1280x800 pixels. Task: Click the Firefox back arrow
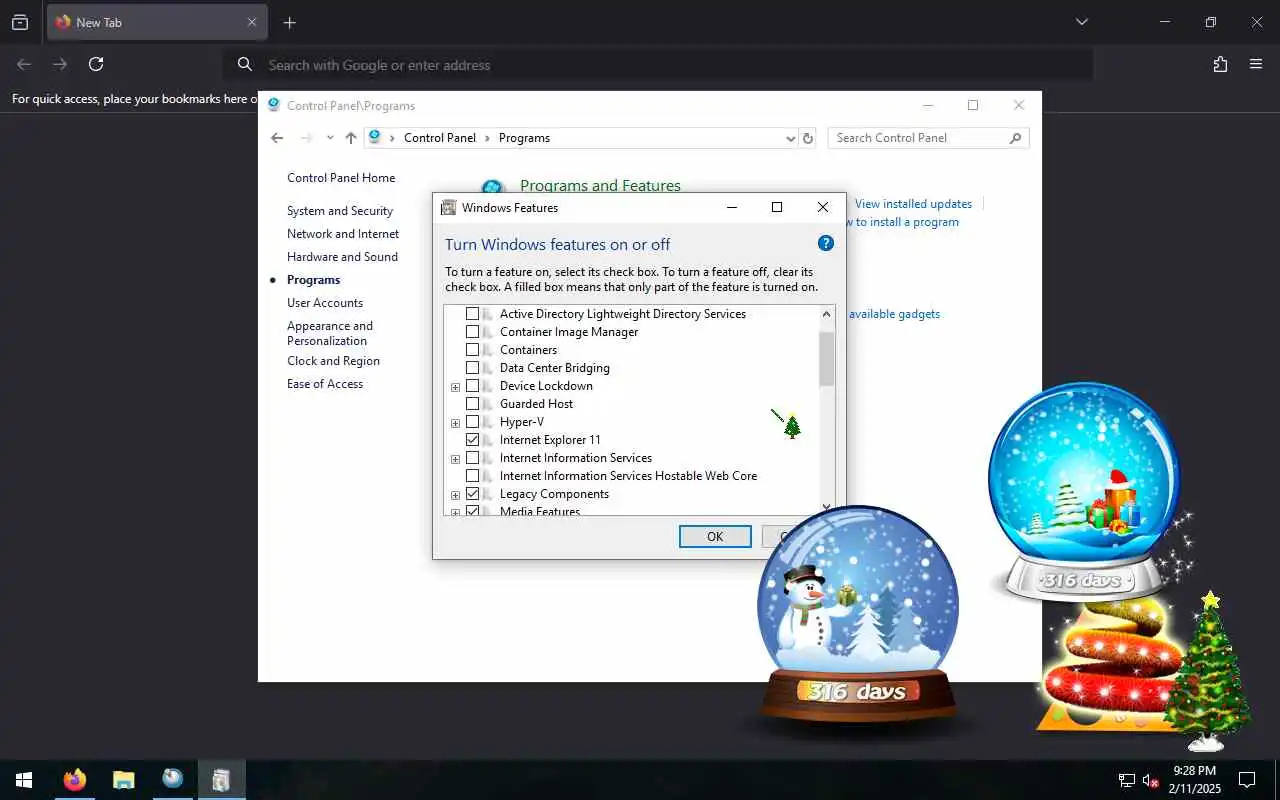point(24,64)
